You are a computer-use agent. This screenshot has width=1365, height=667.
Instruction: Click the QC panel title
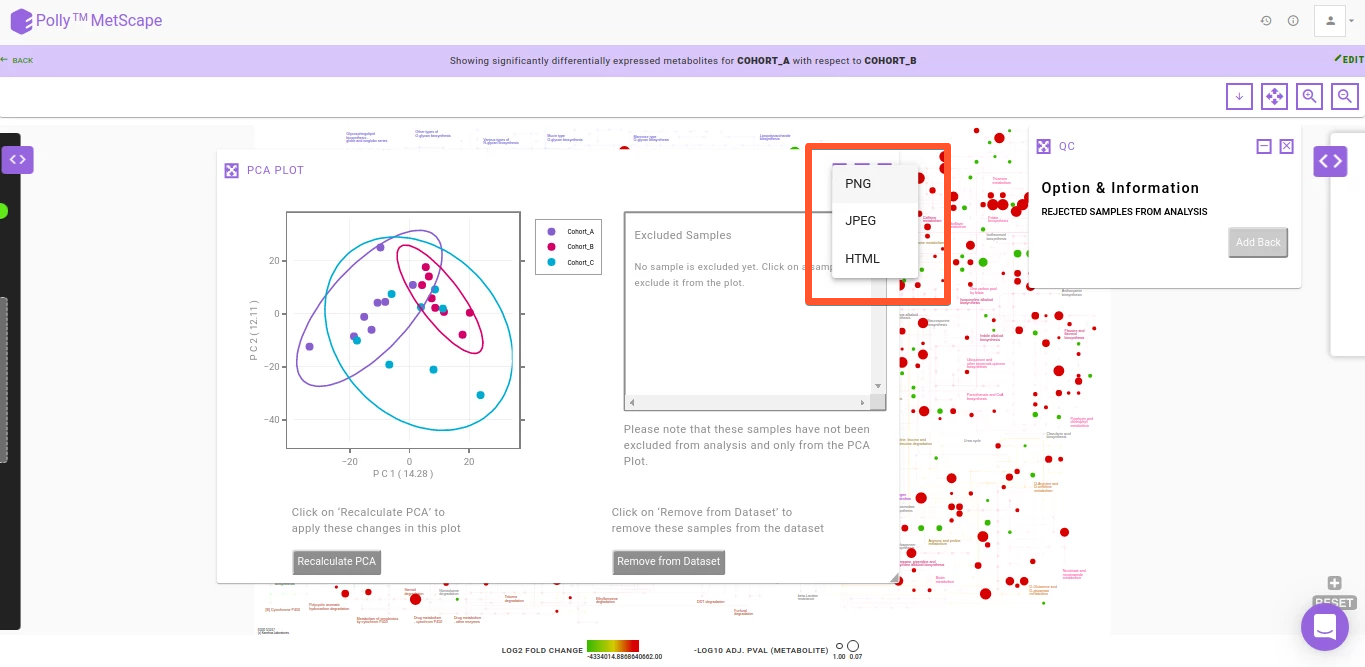1067,146
